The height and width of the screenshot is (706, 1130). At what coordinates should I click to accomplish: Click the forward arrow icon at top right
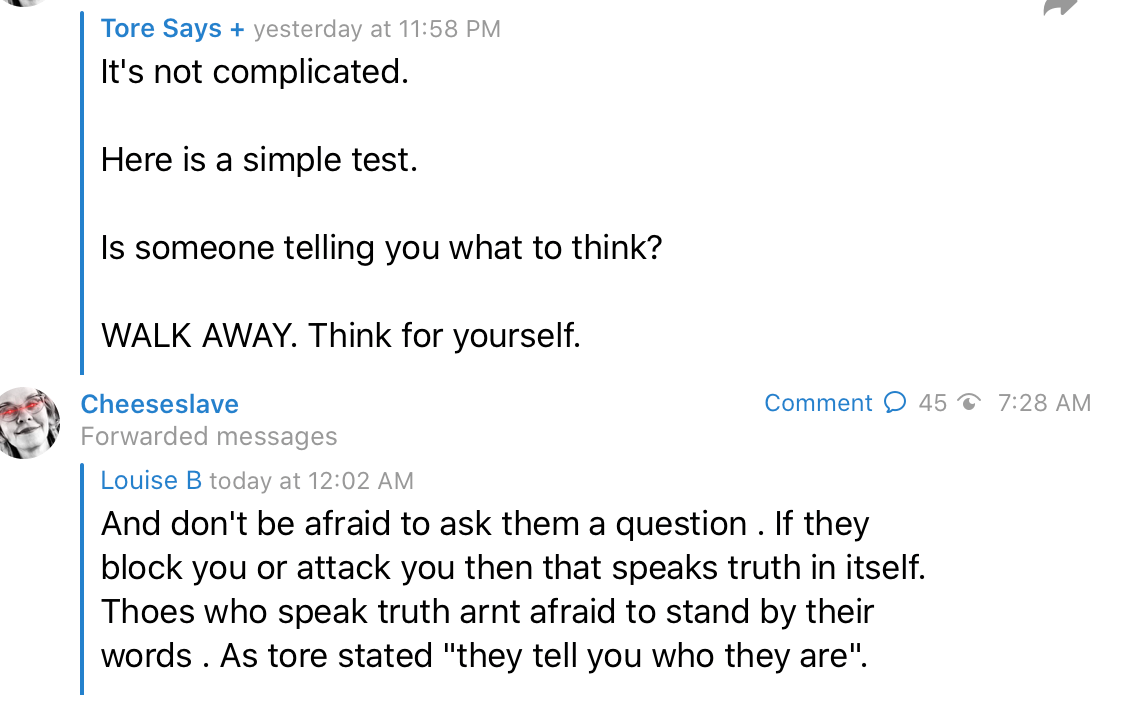coord(1060,7)
